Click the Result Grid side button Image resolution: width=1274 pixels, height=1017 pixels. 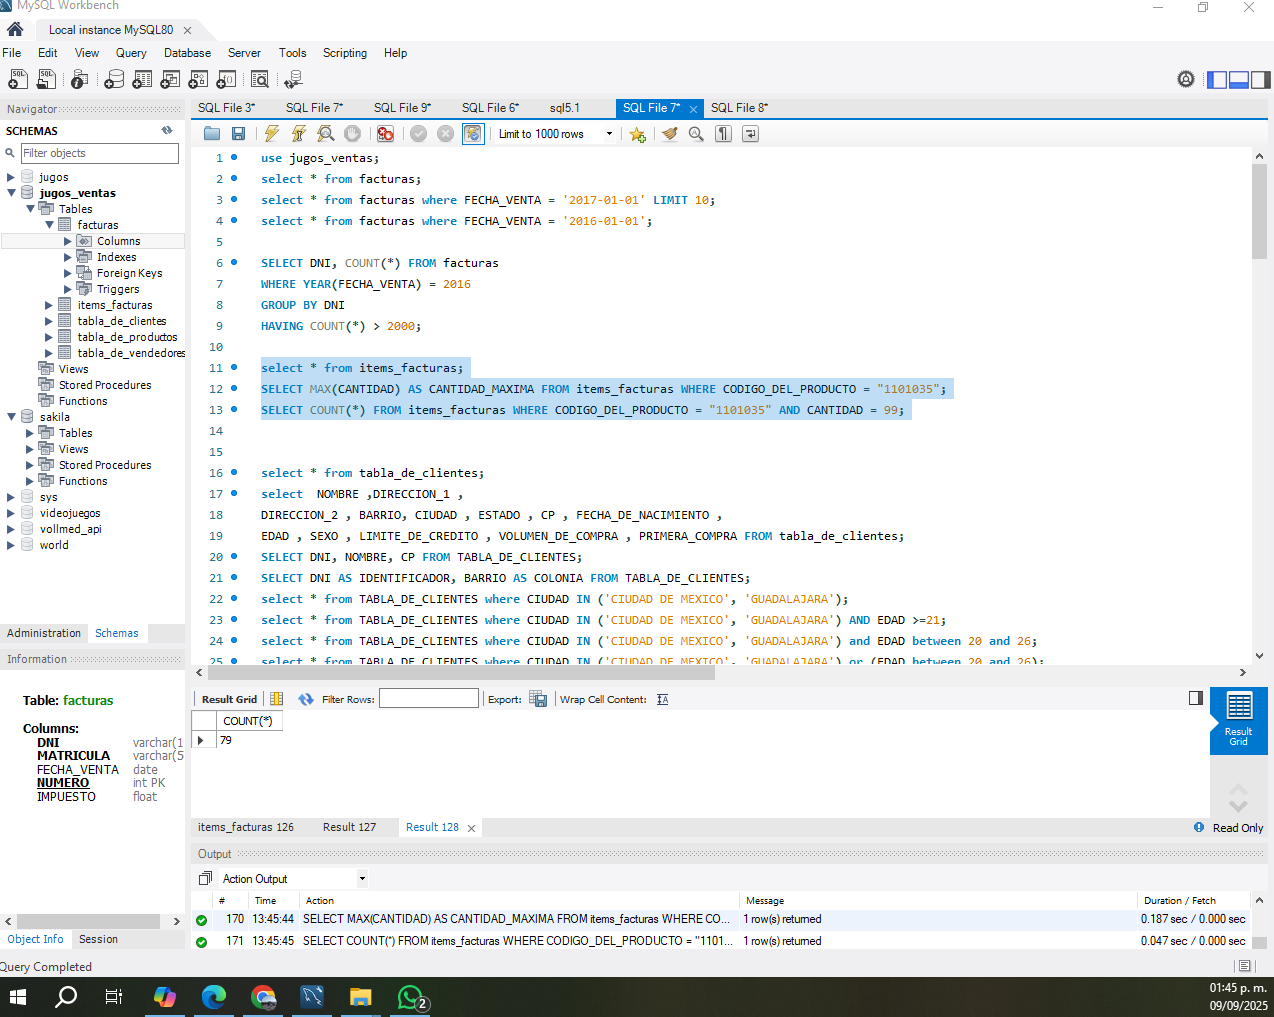pos(1239,720)
